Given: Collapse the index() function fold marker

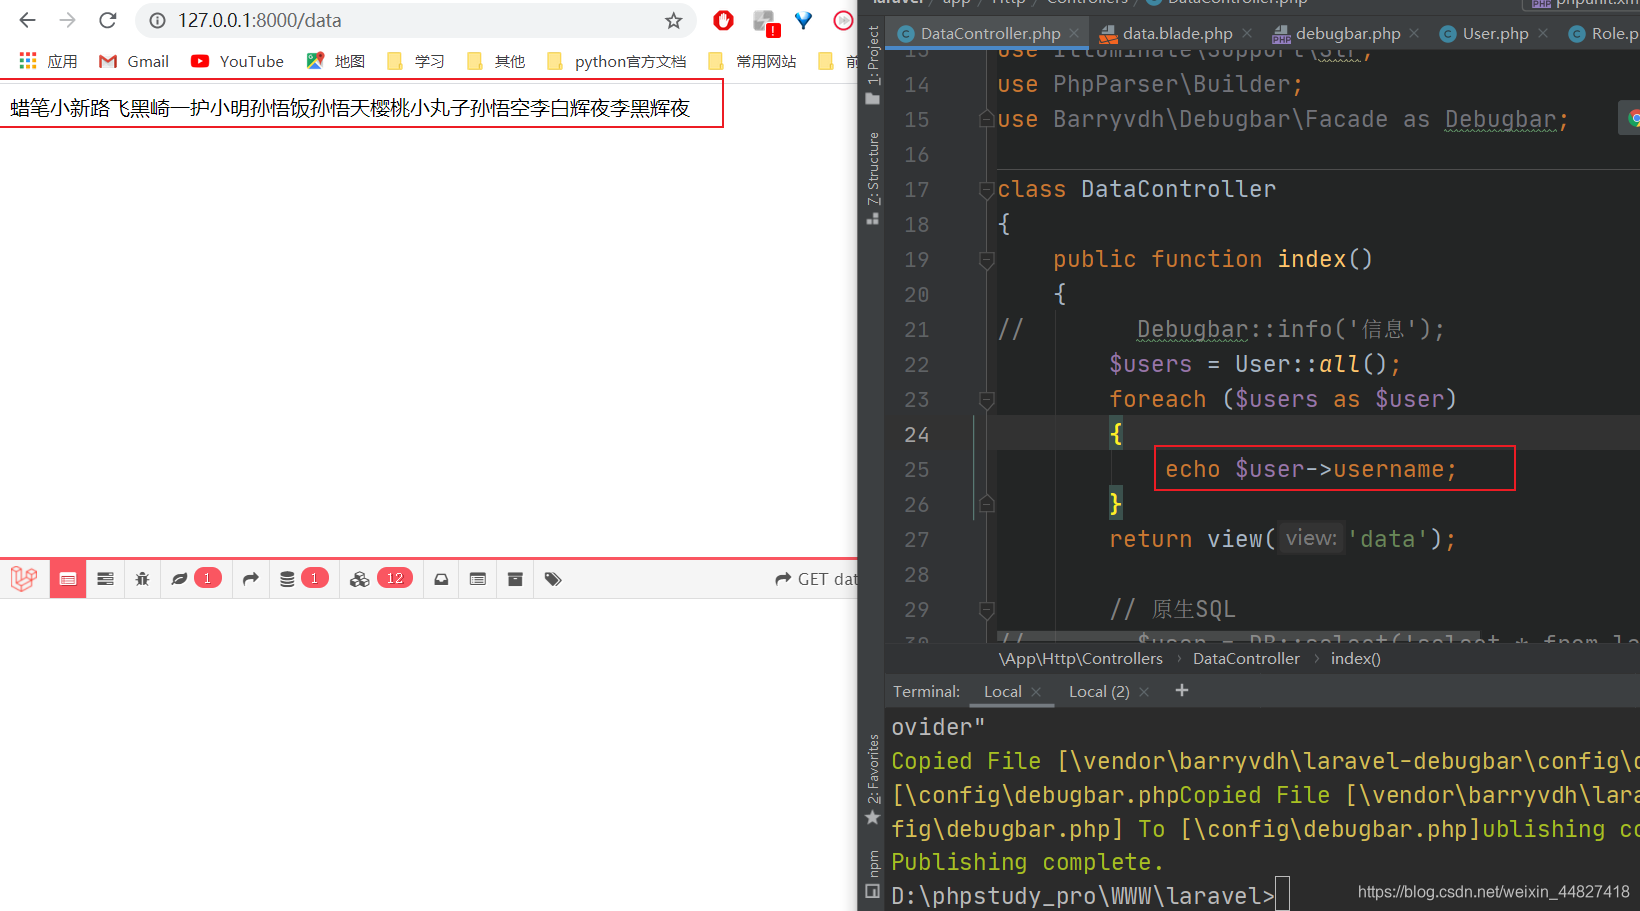Looking at the screenshot, I should pos(986,260).
